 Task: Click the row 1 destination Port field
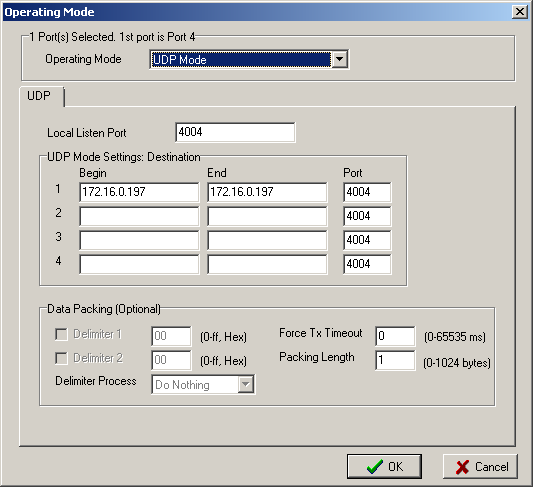click(367, 192)
